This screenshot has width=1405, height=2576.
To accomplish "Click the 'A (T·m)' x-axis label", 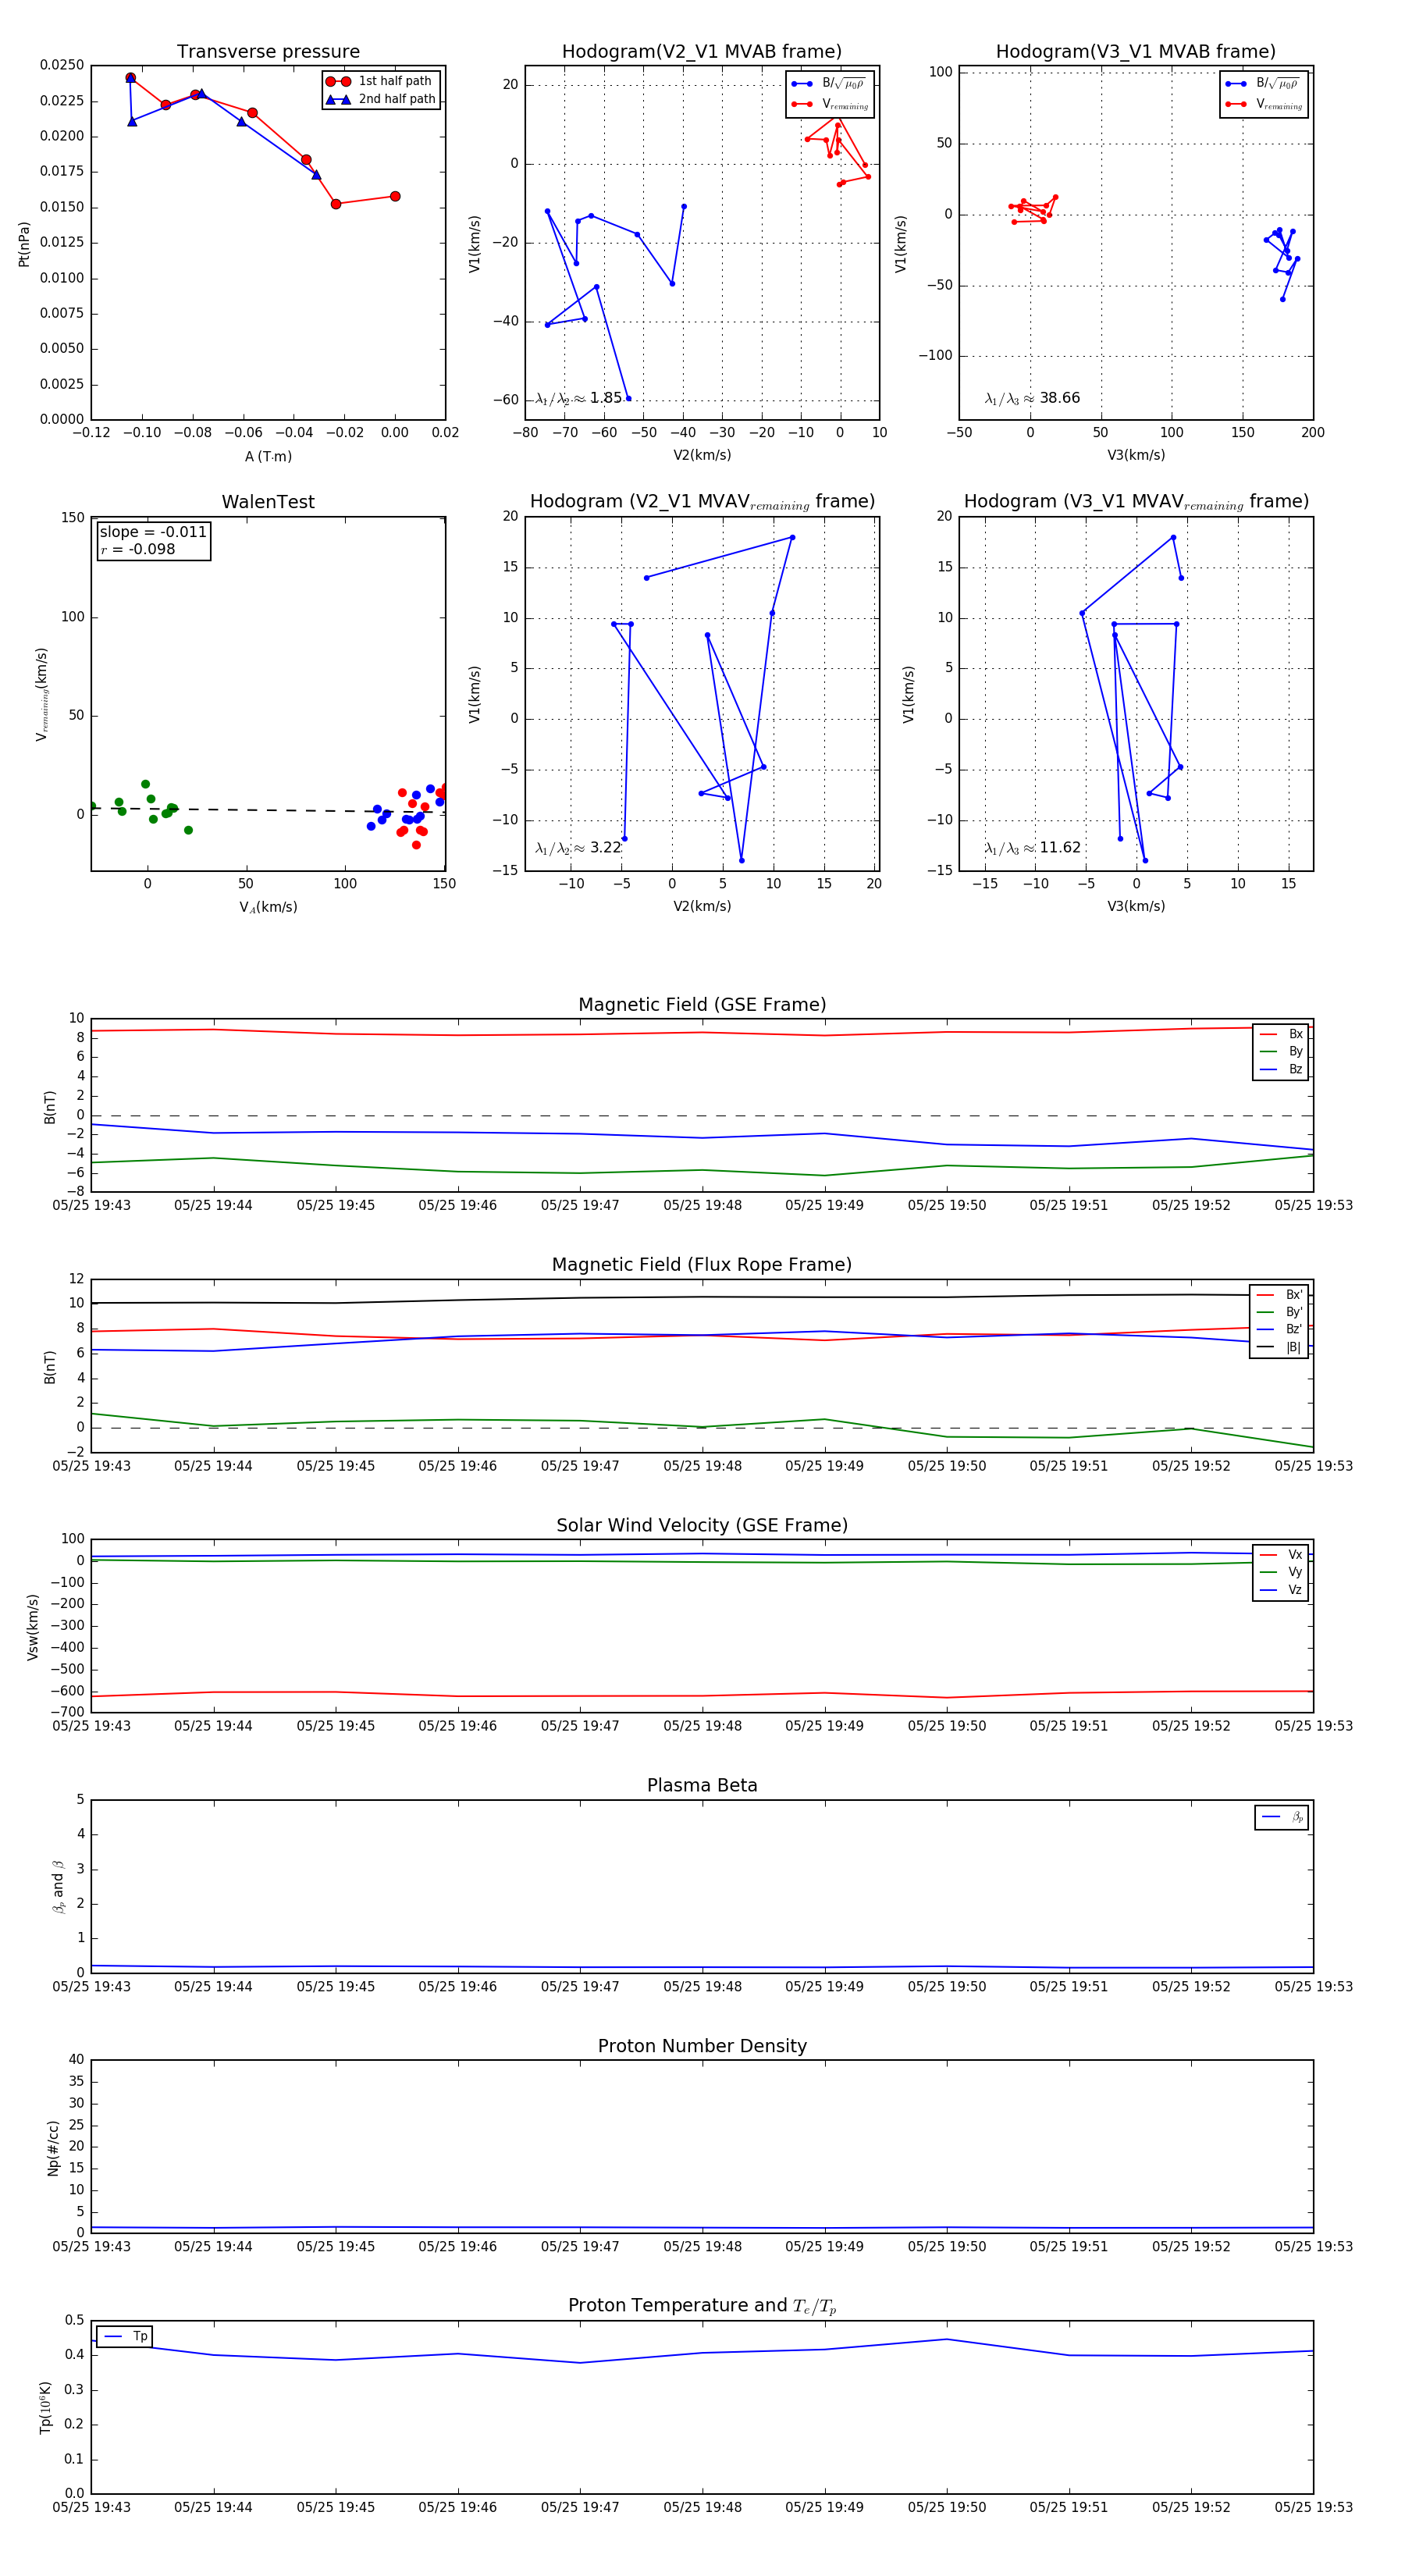I will point(268,456).
